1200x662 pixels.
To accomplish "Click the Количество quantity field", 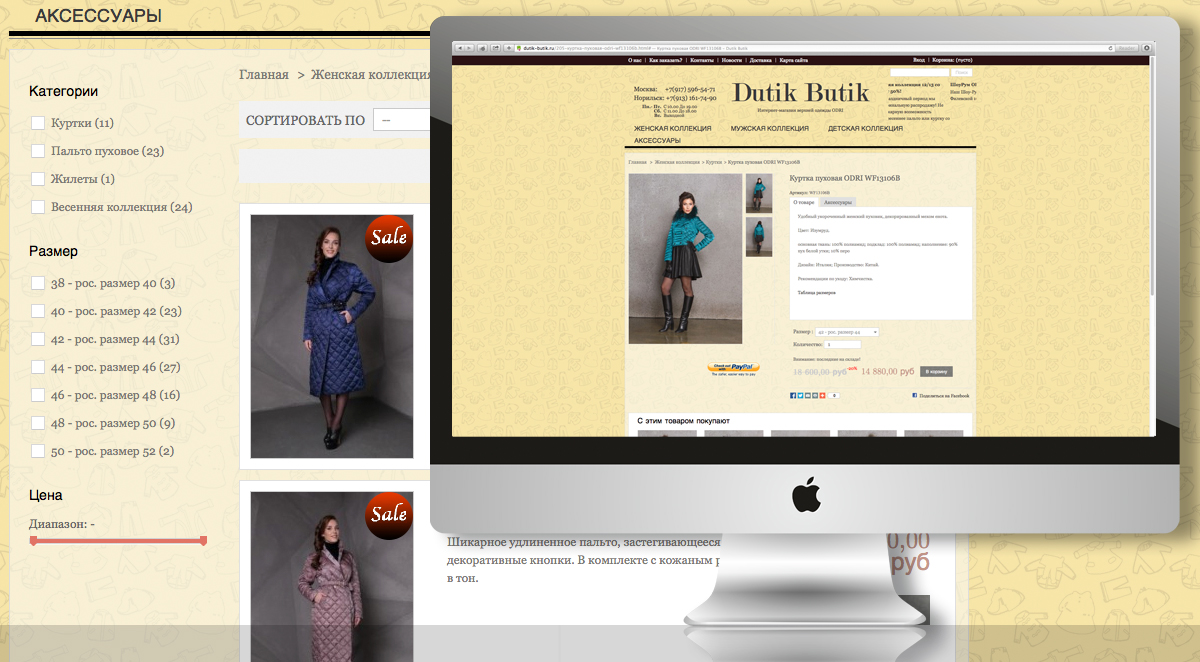I will pos(842,344).
